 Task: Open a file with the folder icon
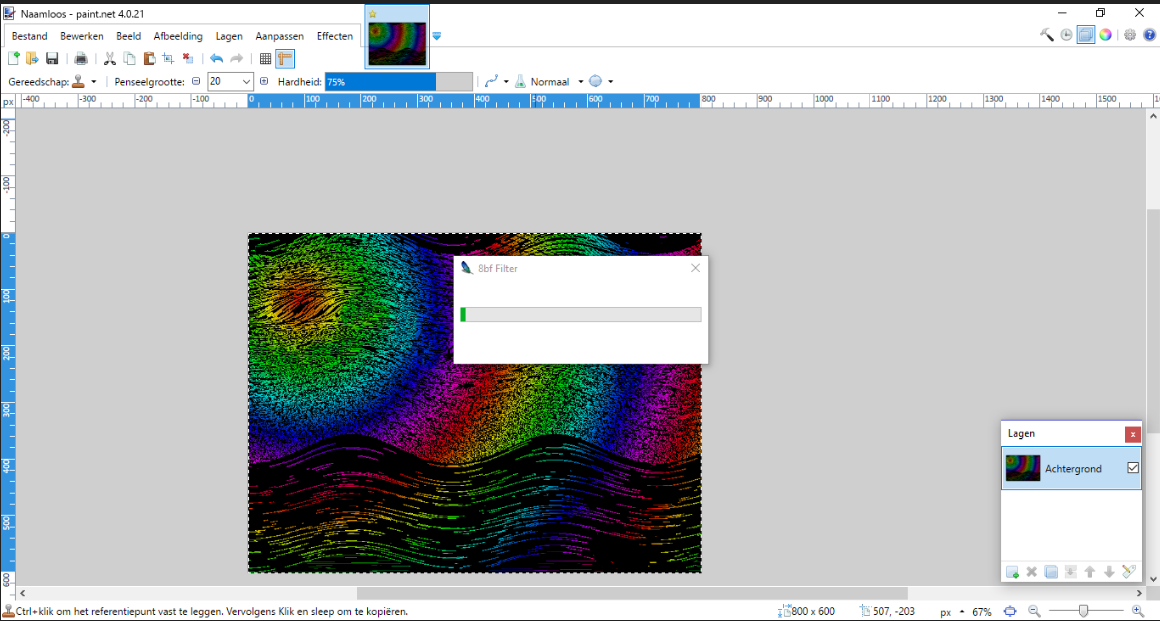pos(32,58)
